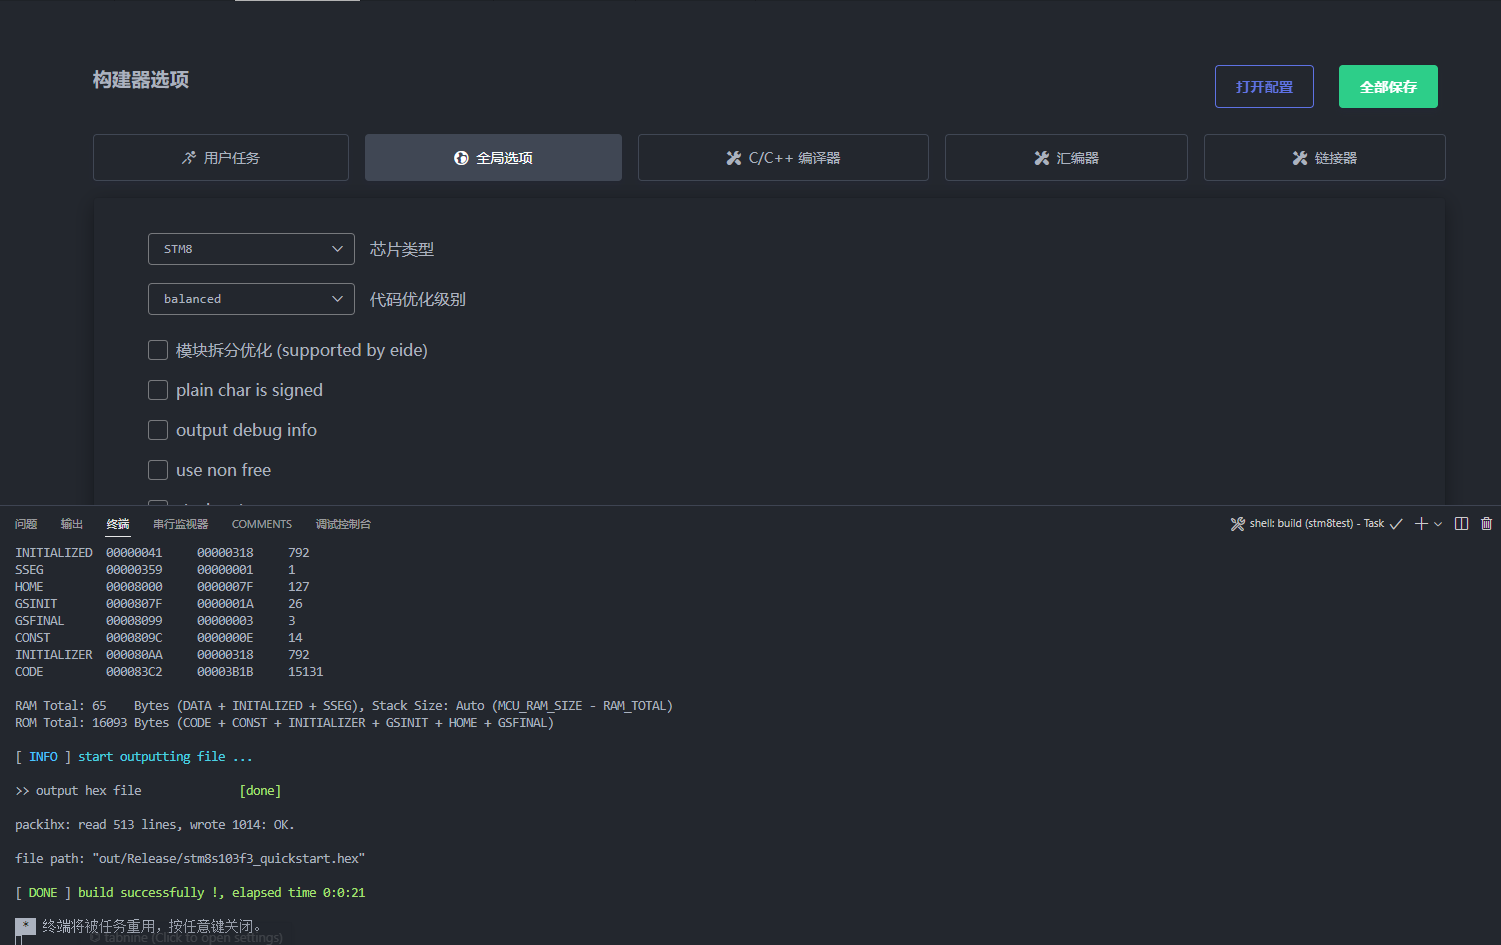Viewport: 1501px width, 945px height.
Task: Click the 打开配置 button
Action: pyautogui.click(x=1264, y=87)
